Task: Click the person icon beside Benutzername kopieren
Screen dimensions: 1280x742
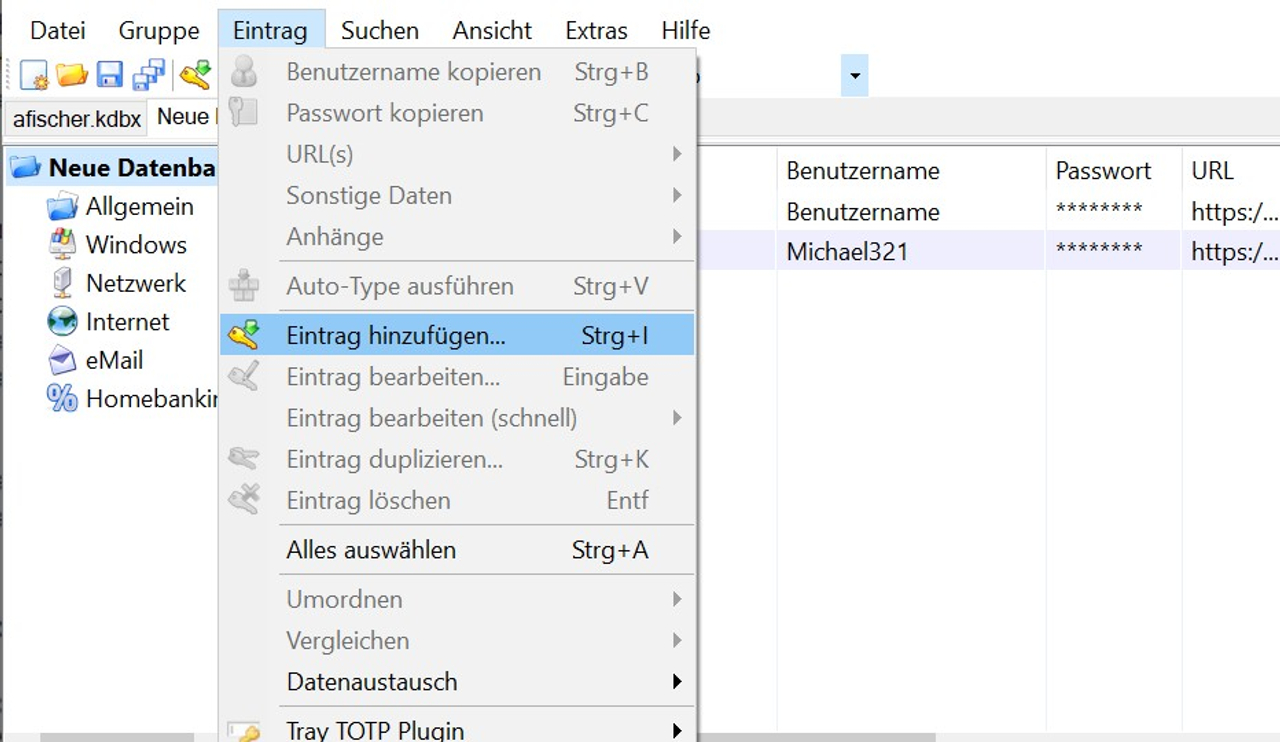Action: tap(244, 72)
